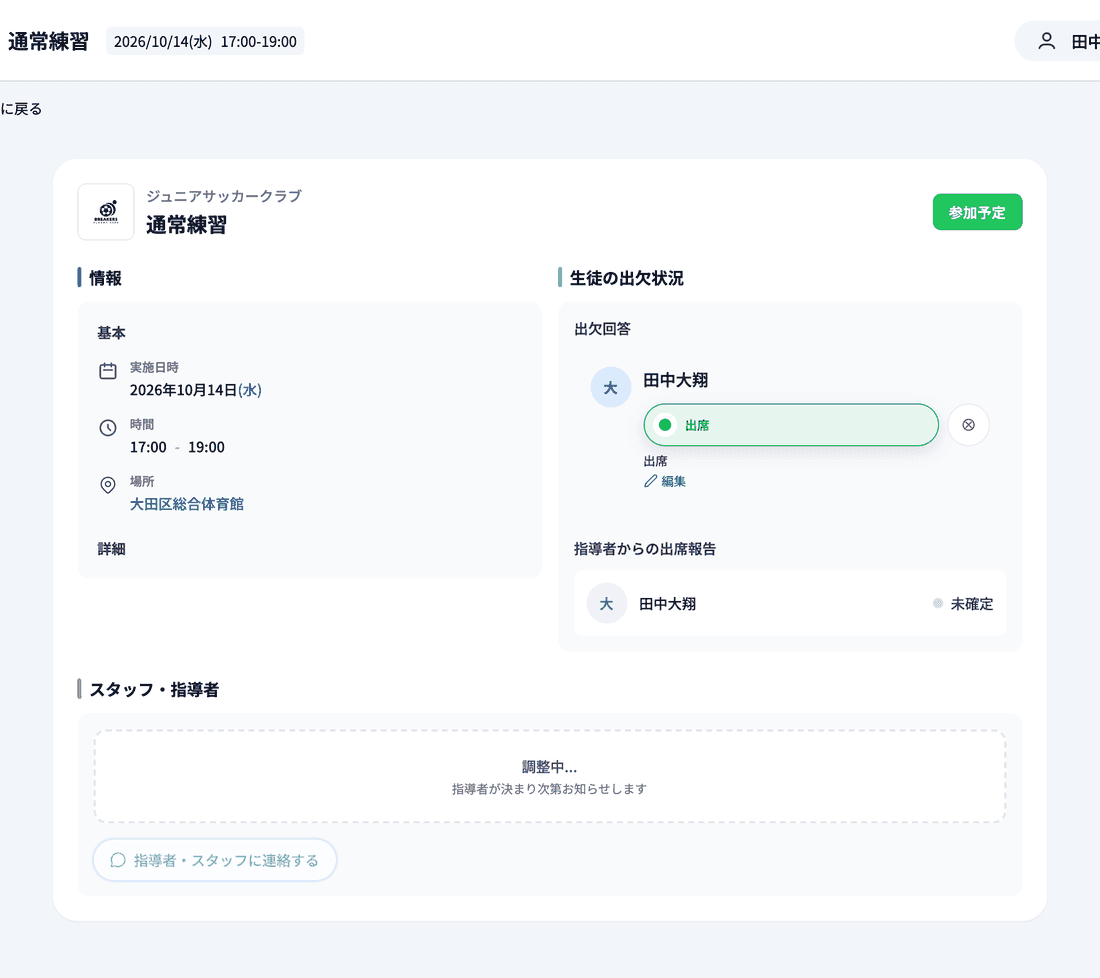Click the ジュニアサッカークラブ club name
This screenshot has height=978, width=1100.
(224, 196)
